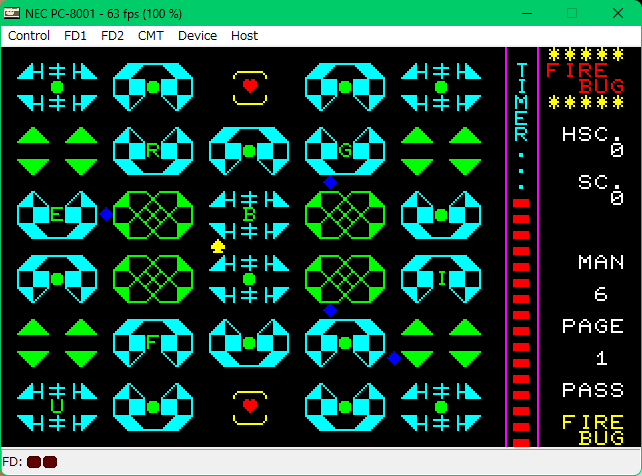The image size is (642, 476).
Task: Click the blue diamond beside the E tile
Action: (x=105, y=214)
